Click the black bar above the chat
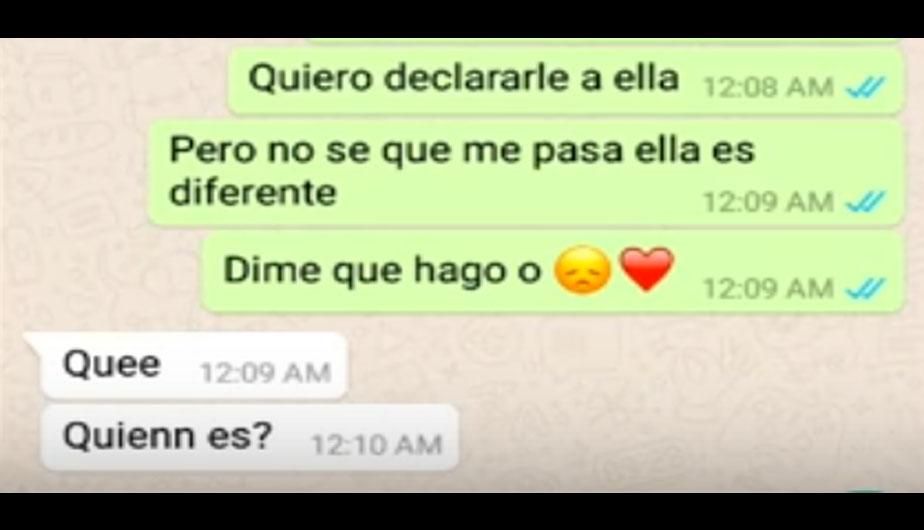Image resolution: width=924 pixels, height=530 pixels. pyautogui.click(x=462, y=19)
